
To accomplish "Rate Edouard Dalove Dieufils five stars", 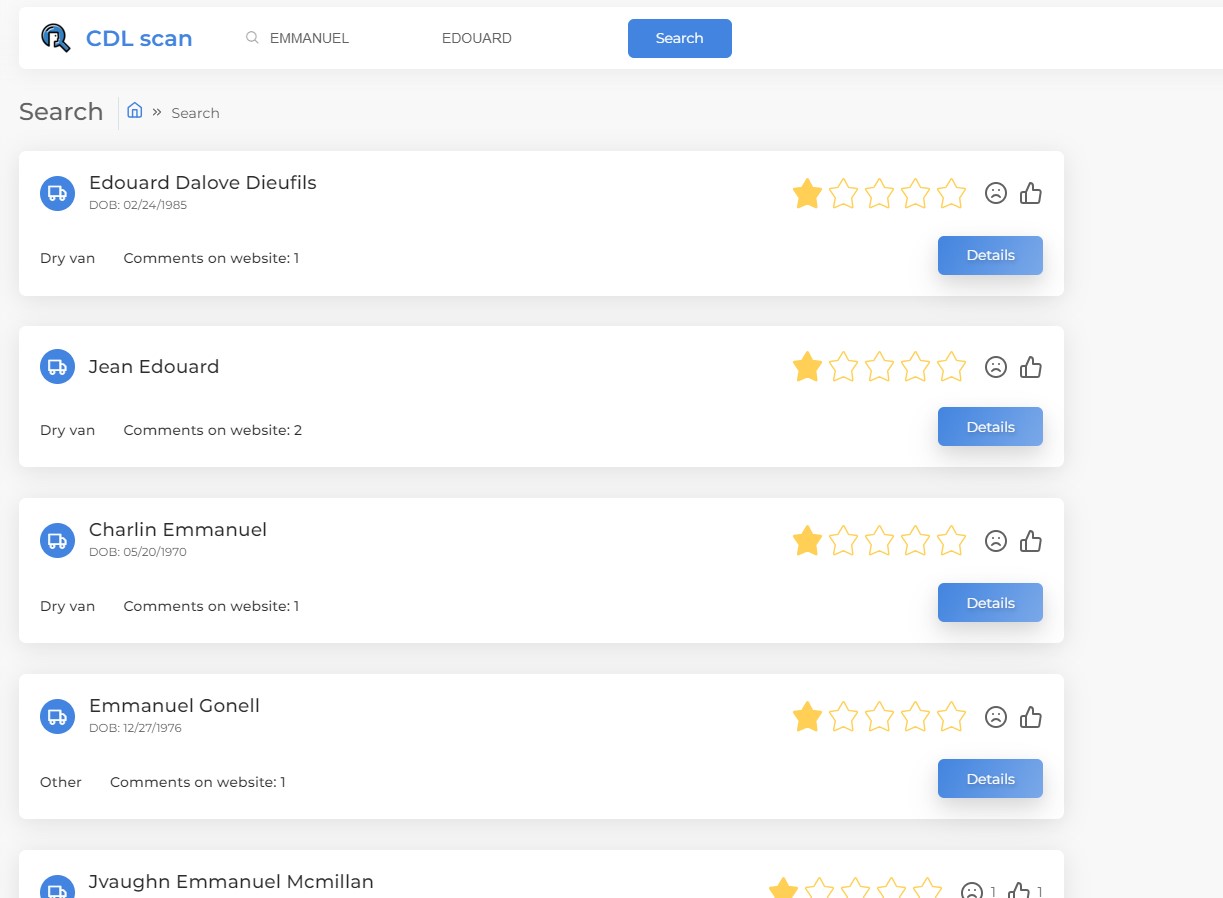I will coord(951,193).
